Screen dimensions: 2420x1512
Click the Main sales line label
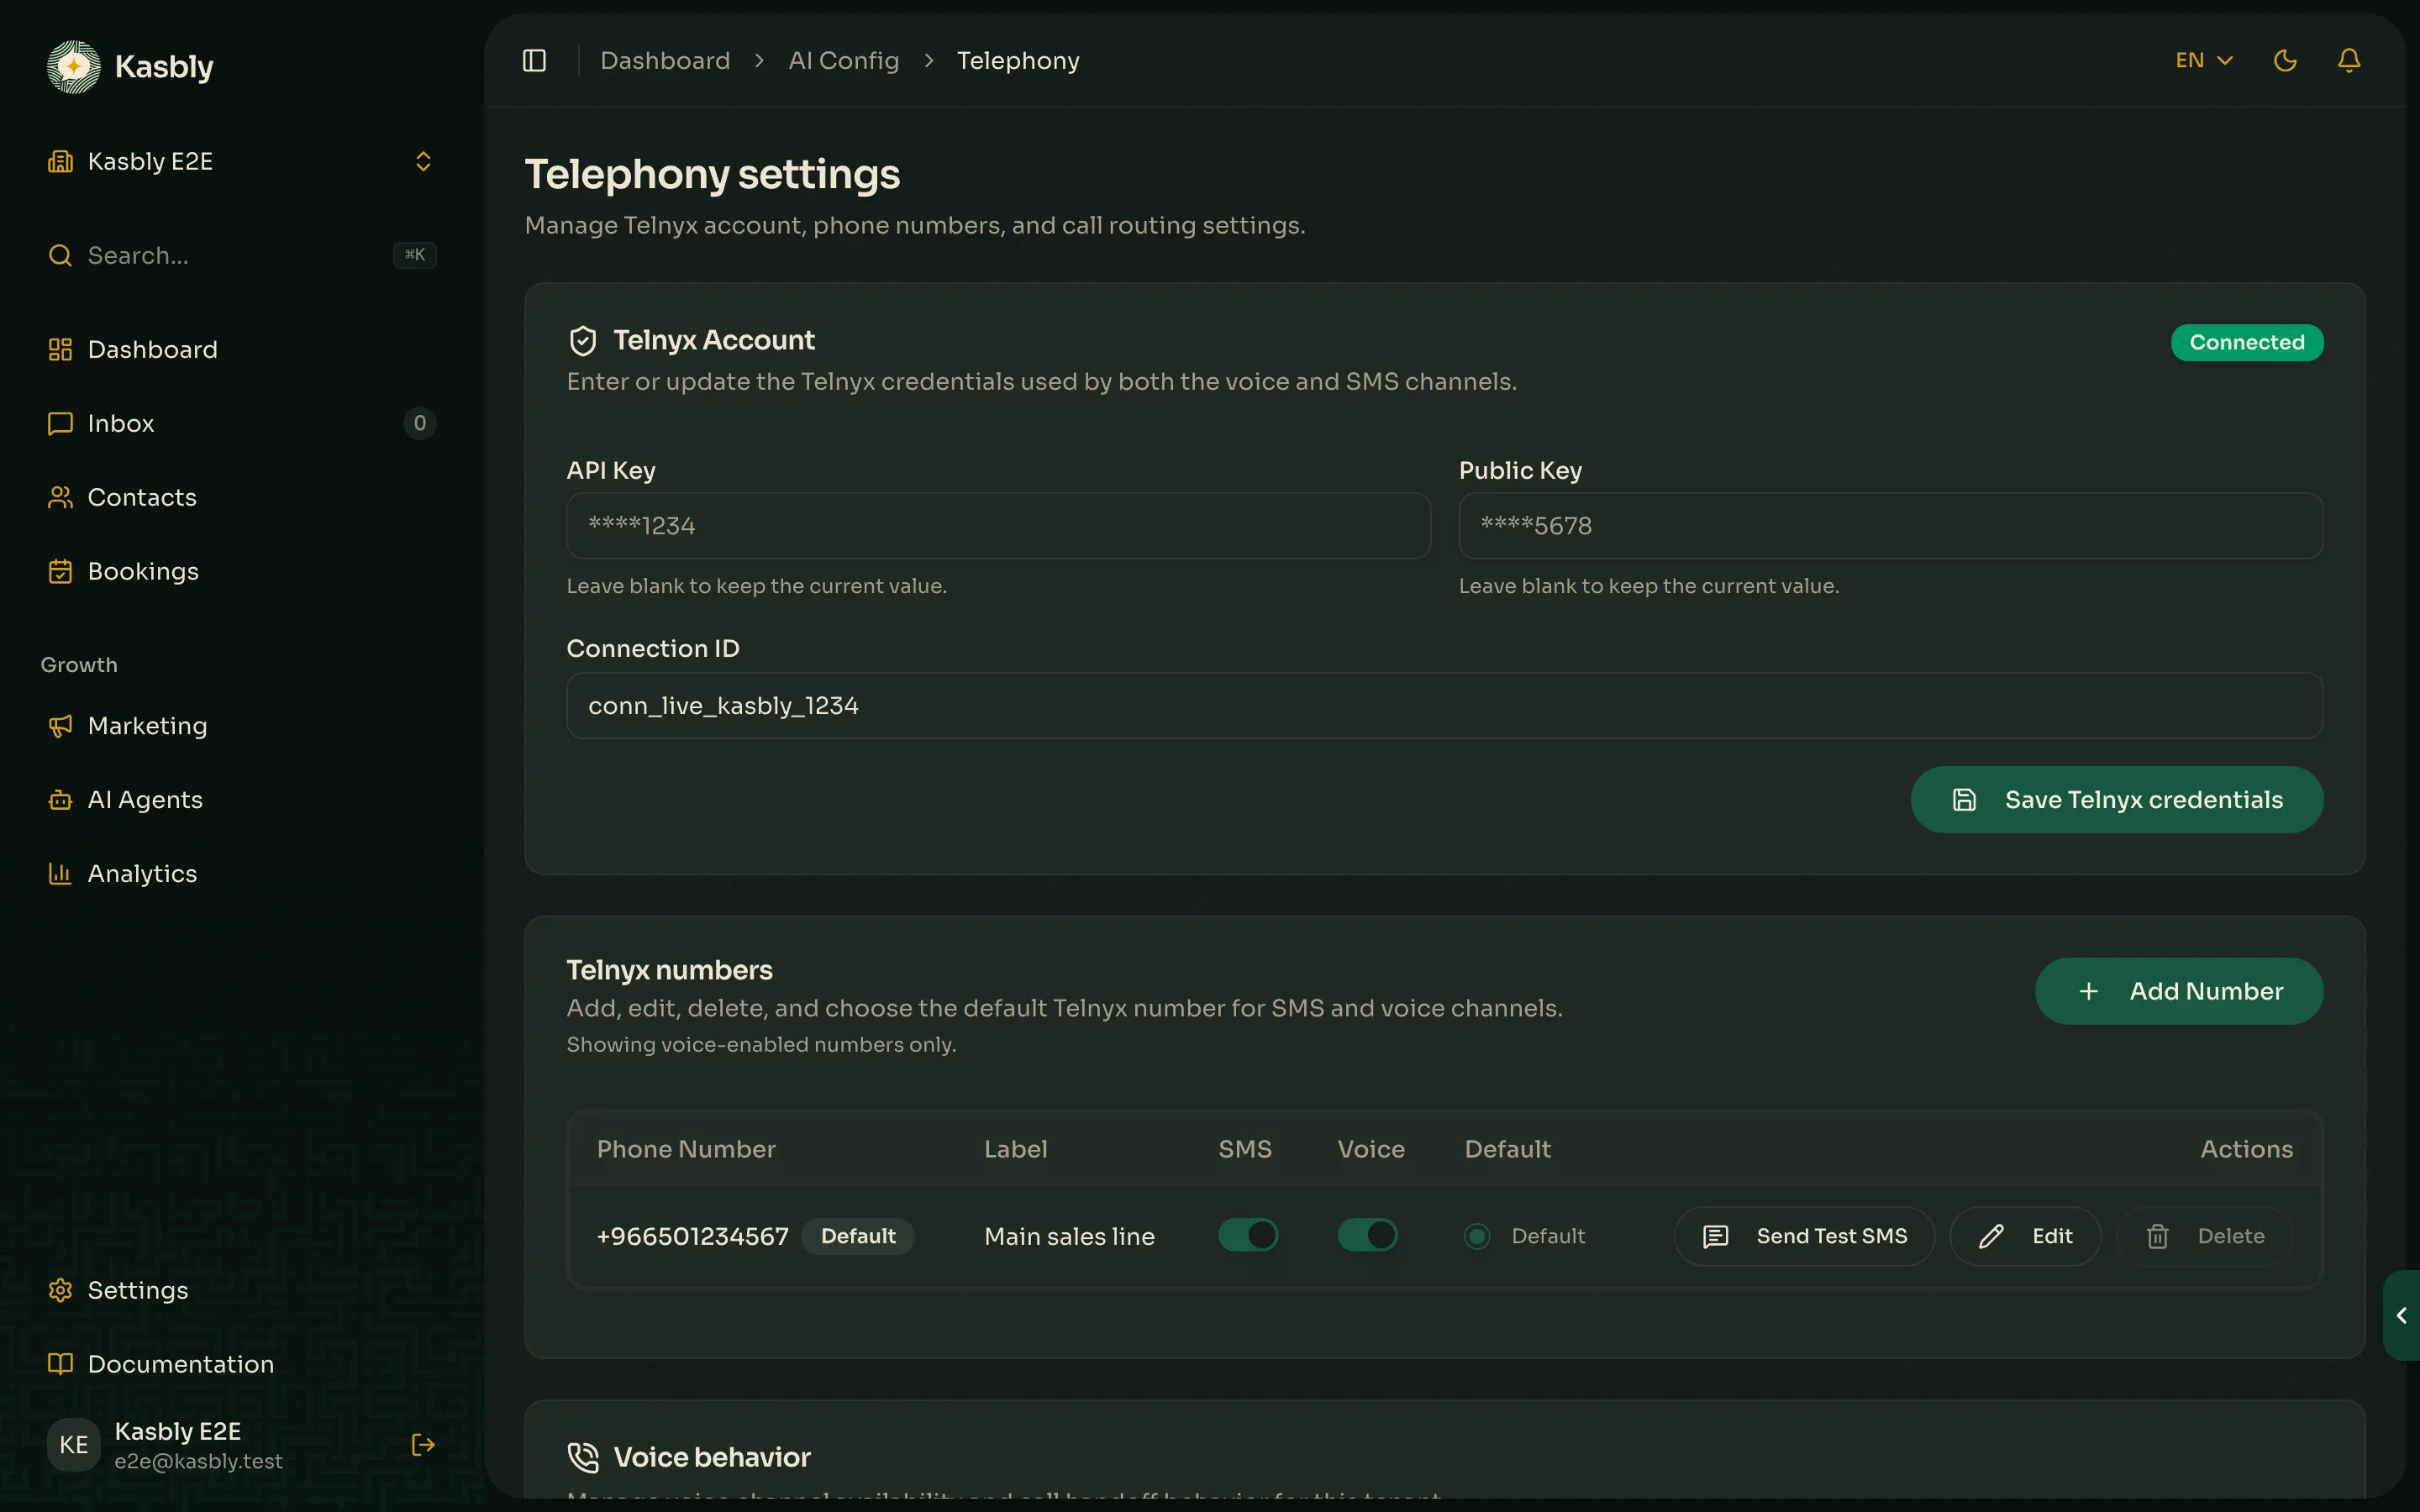point(1069,1237)
